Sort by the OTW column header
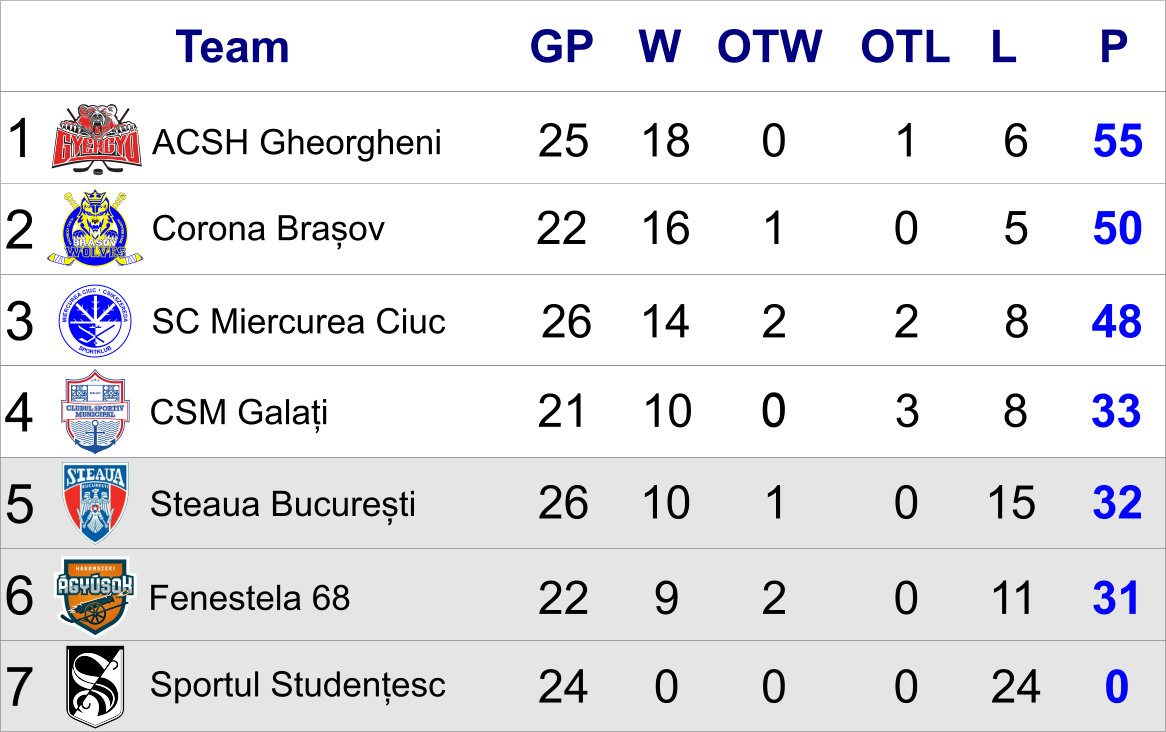1166x732 pixels. point(770,47)
